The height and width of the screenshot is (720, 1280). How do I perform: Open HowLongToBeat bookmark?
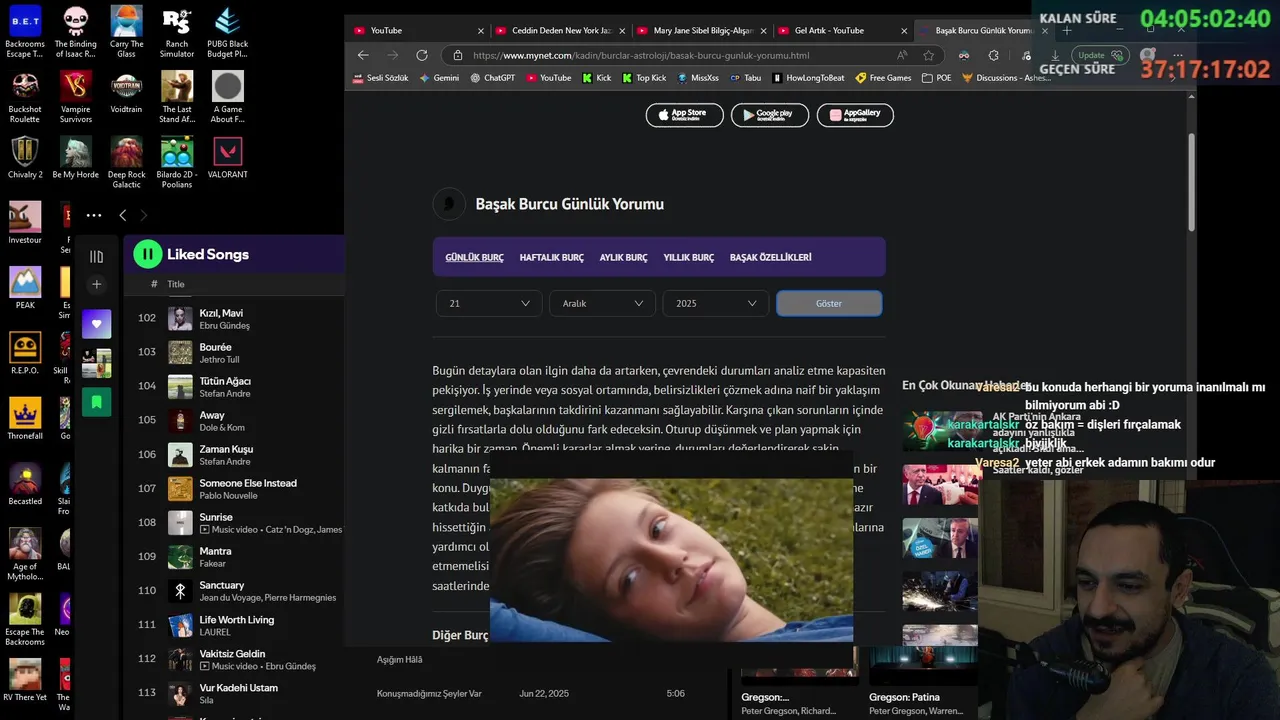click(808, 77)
